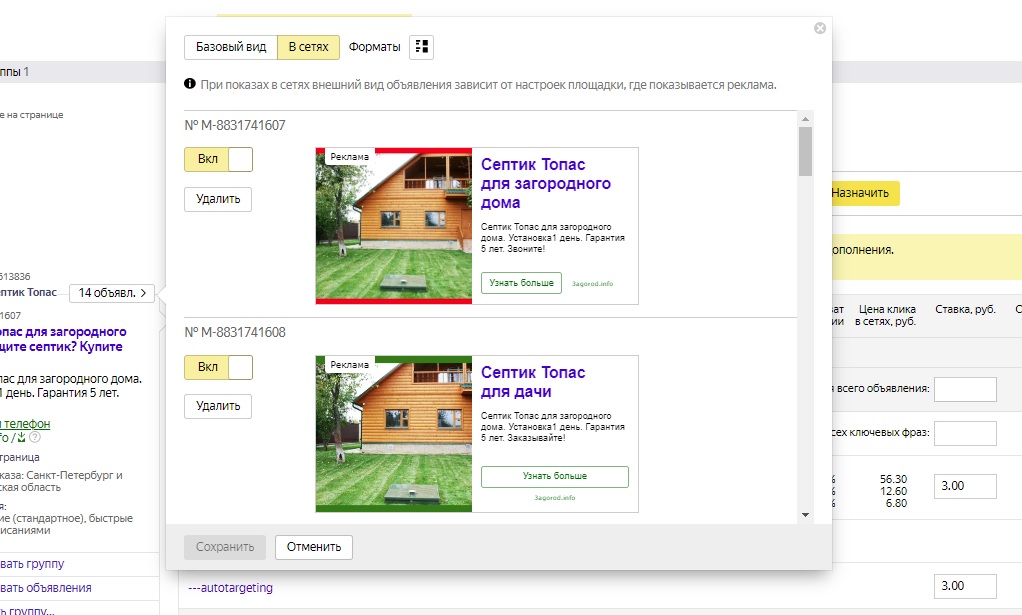This screenshot has width=1022, height=615.
Task: Click the autotargeting bid input field
Action: 964,586
